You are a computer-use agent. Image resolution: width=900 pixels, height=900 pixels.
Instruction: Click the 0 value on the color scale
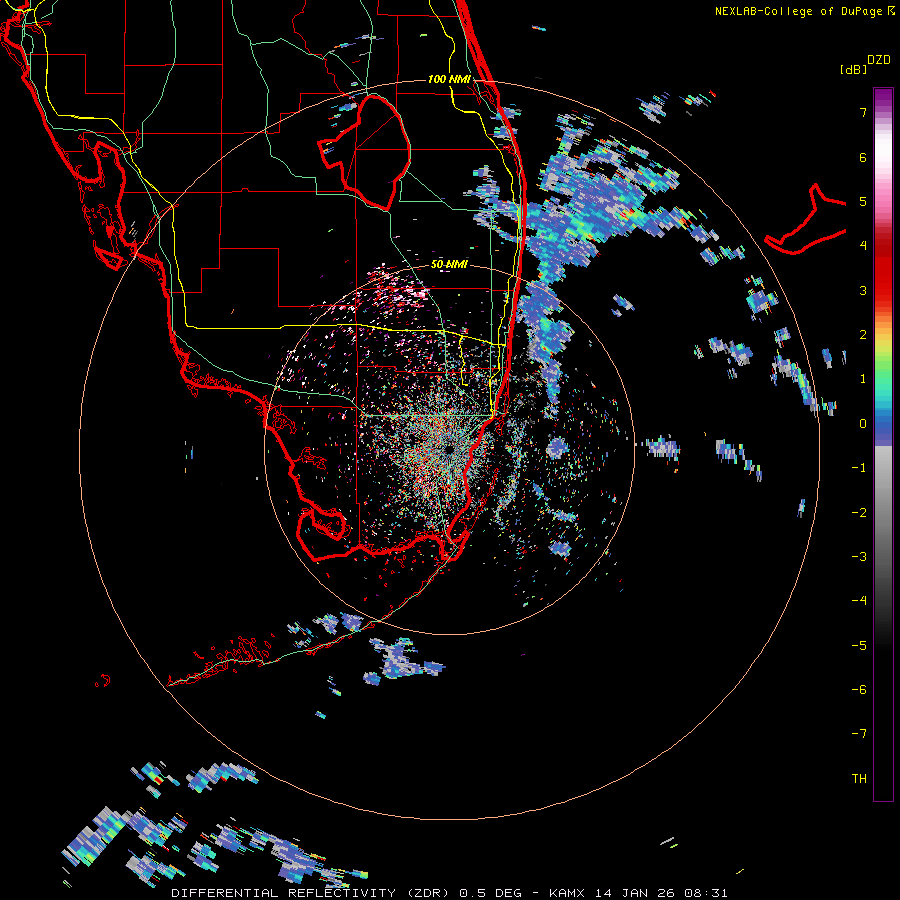tap(863, 424)
